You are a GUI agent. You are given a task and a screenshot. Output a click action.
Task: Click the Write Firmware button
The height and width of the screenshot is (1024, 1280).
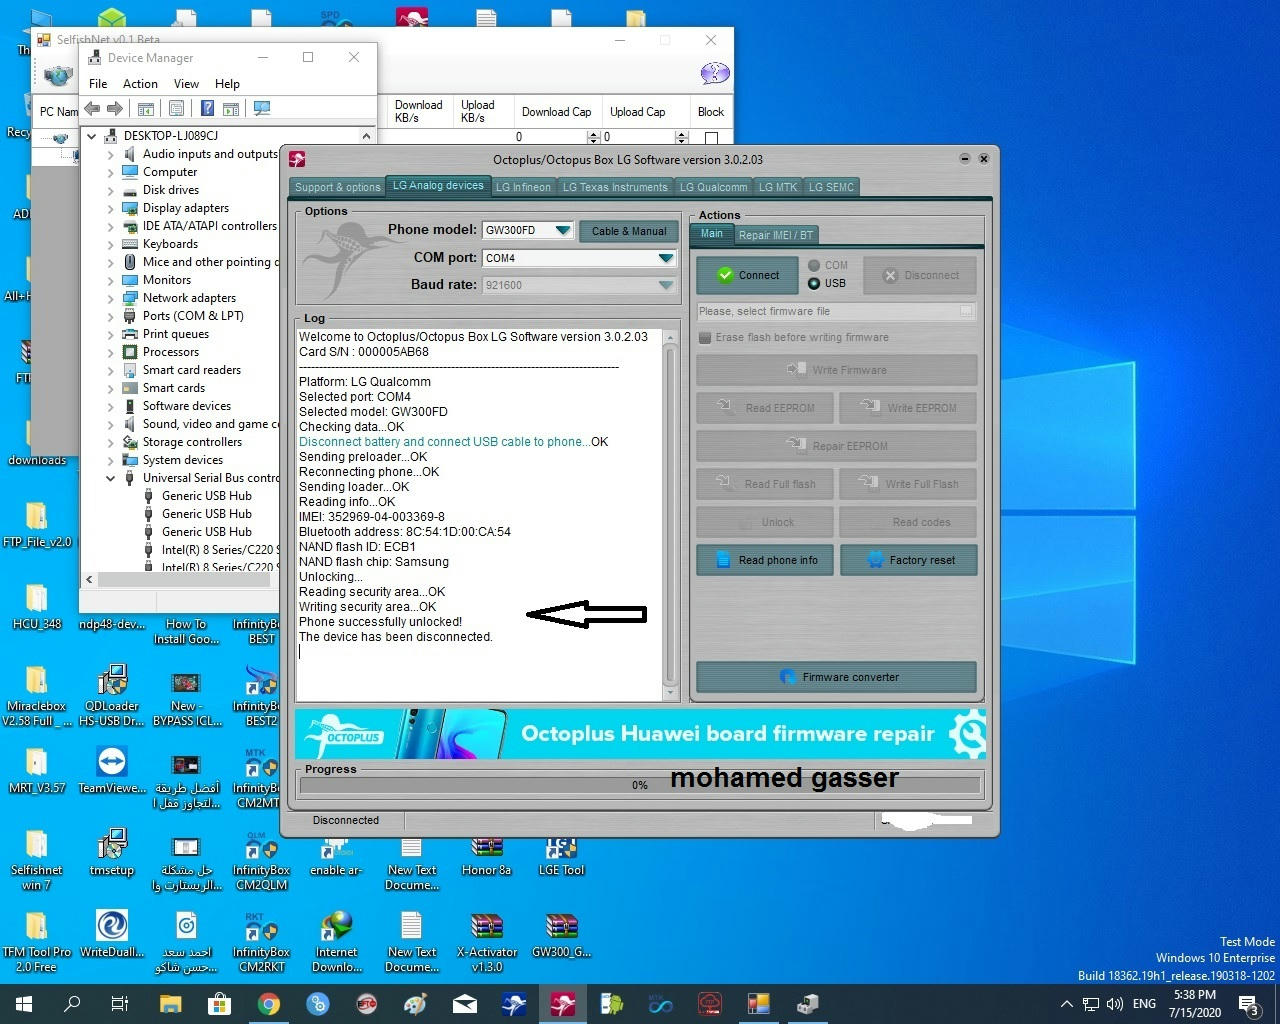point(836,370)
